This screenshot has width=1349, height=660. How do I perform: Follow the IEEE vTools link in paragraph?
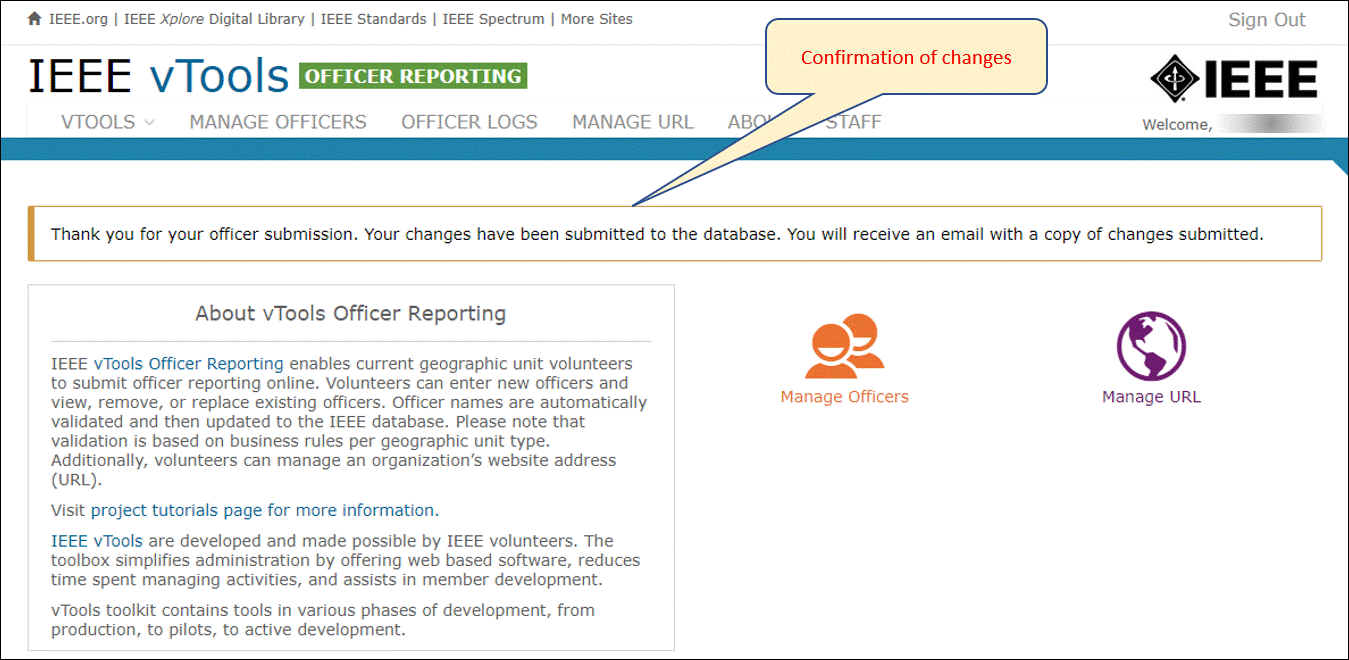97,541
